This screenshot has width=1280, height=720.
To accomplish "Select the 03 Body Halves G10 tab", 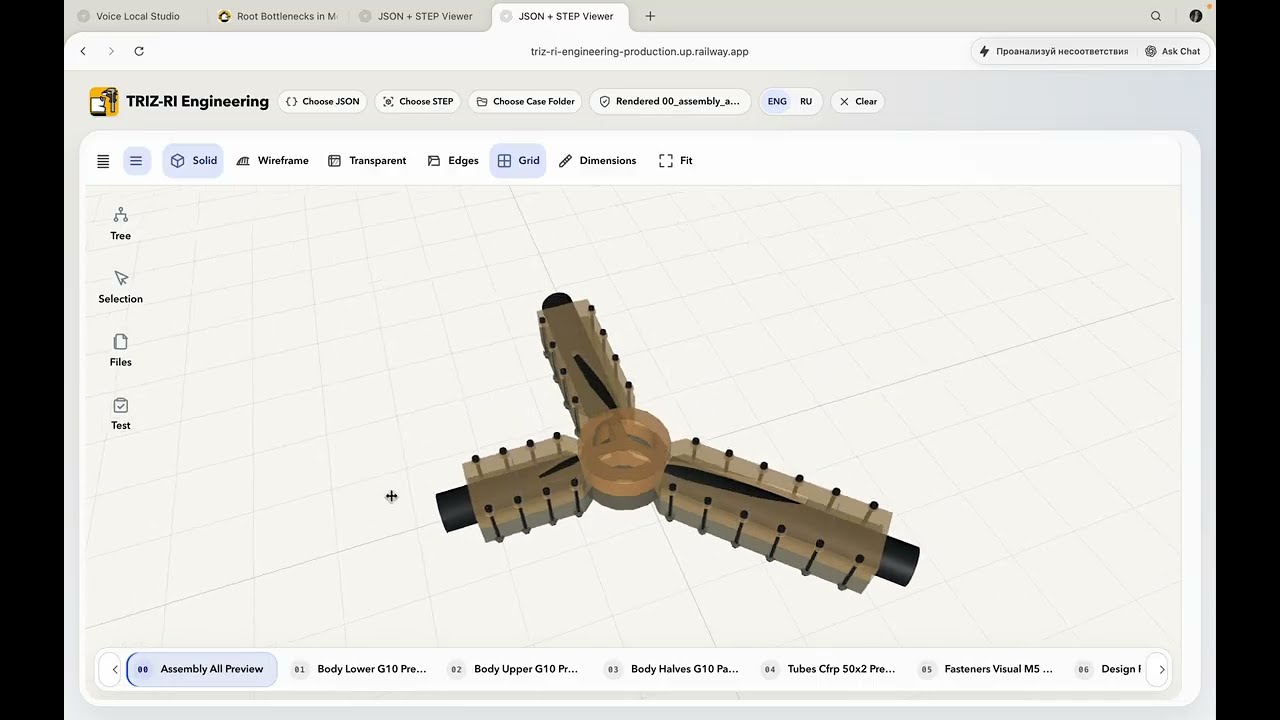I will [x=673, y=669].
